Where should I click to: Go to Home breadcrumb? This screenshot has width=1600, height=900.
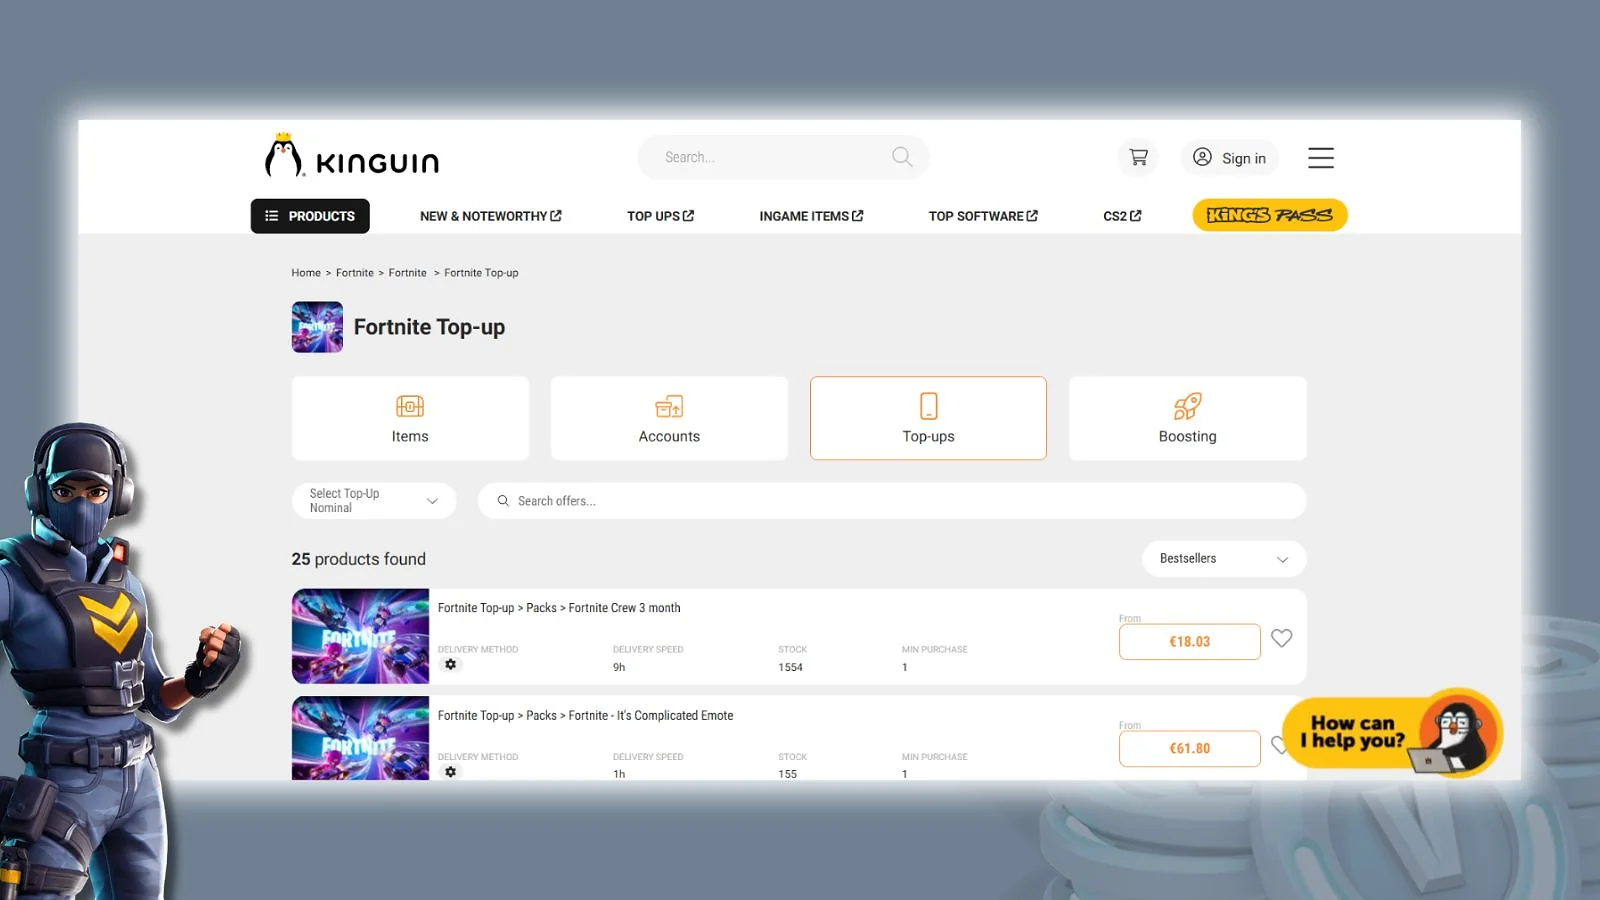pyautogui.click(x=306, y=273)
